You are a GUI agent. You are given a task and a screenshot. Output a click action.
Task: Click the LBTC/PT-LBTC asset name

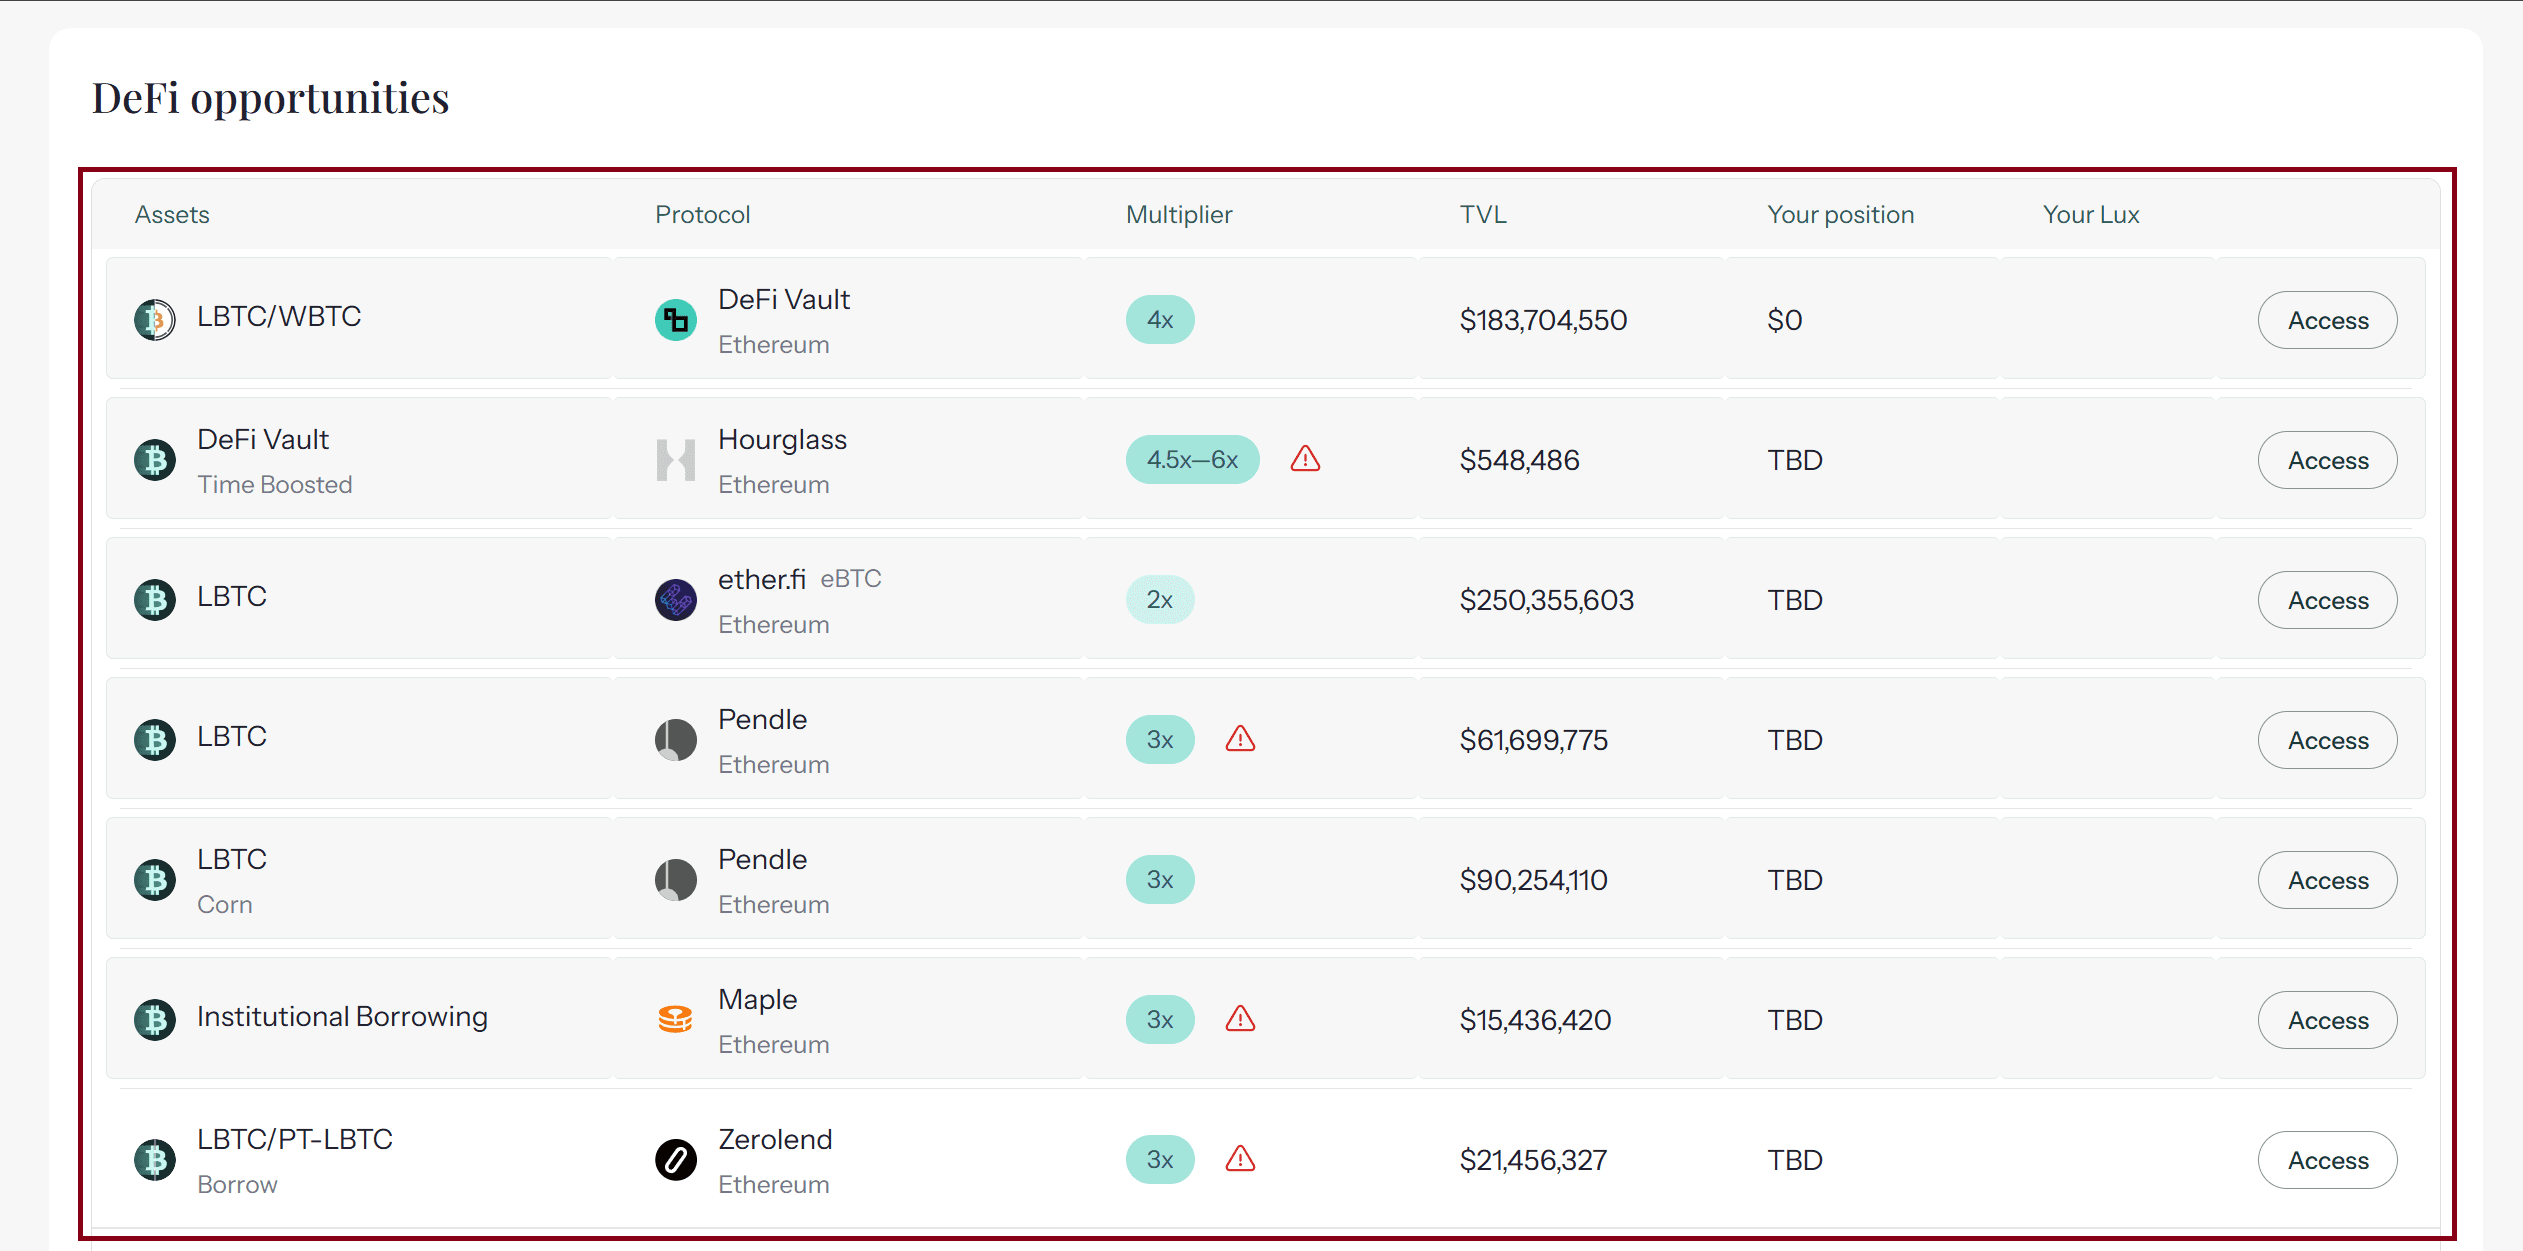294,1140
